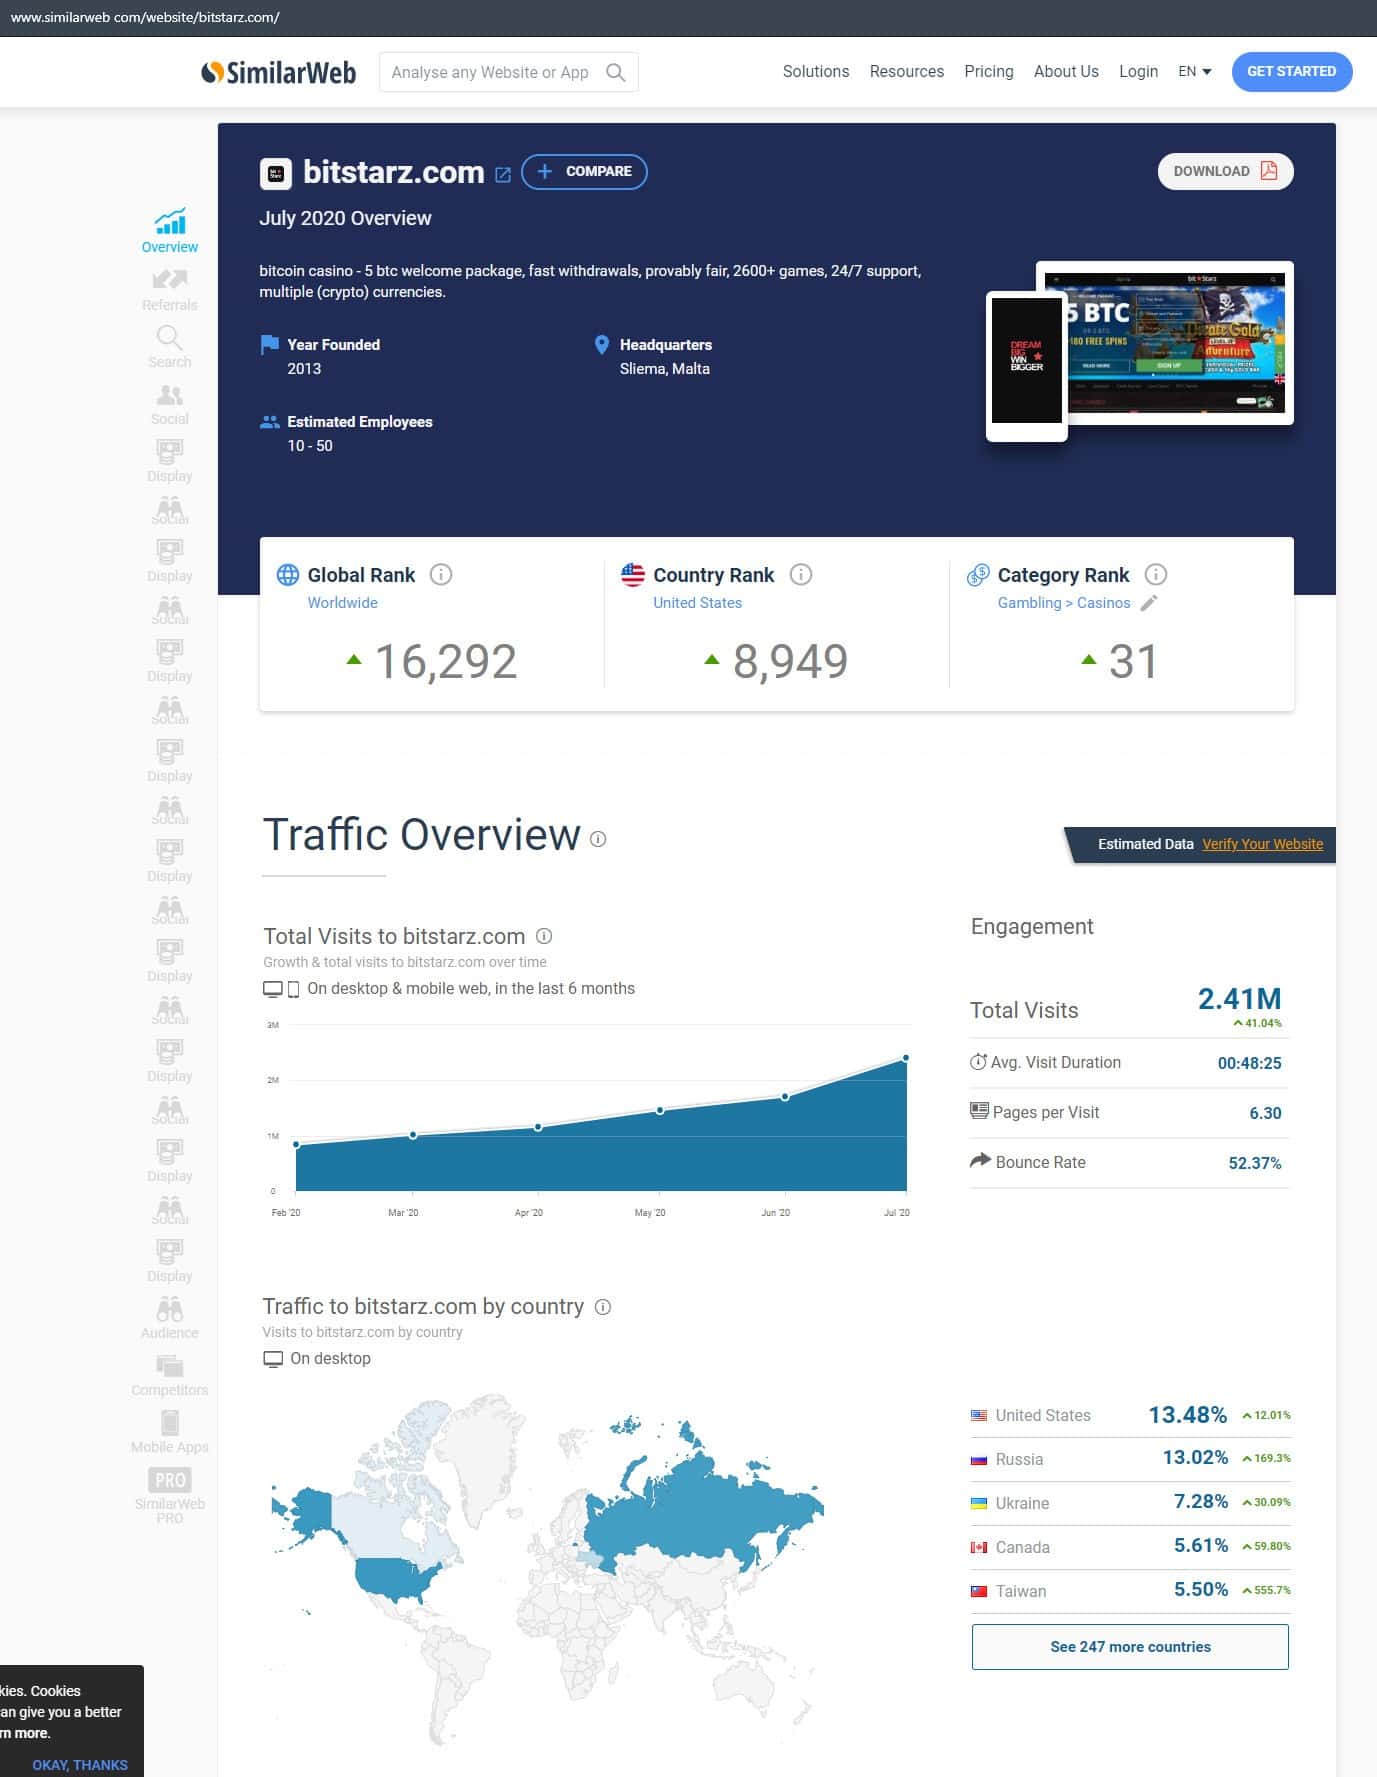Click the Avg. Visit Duration value 00:48:25
Screen dimensions: 1377x1777
1249,1063
